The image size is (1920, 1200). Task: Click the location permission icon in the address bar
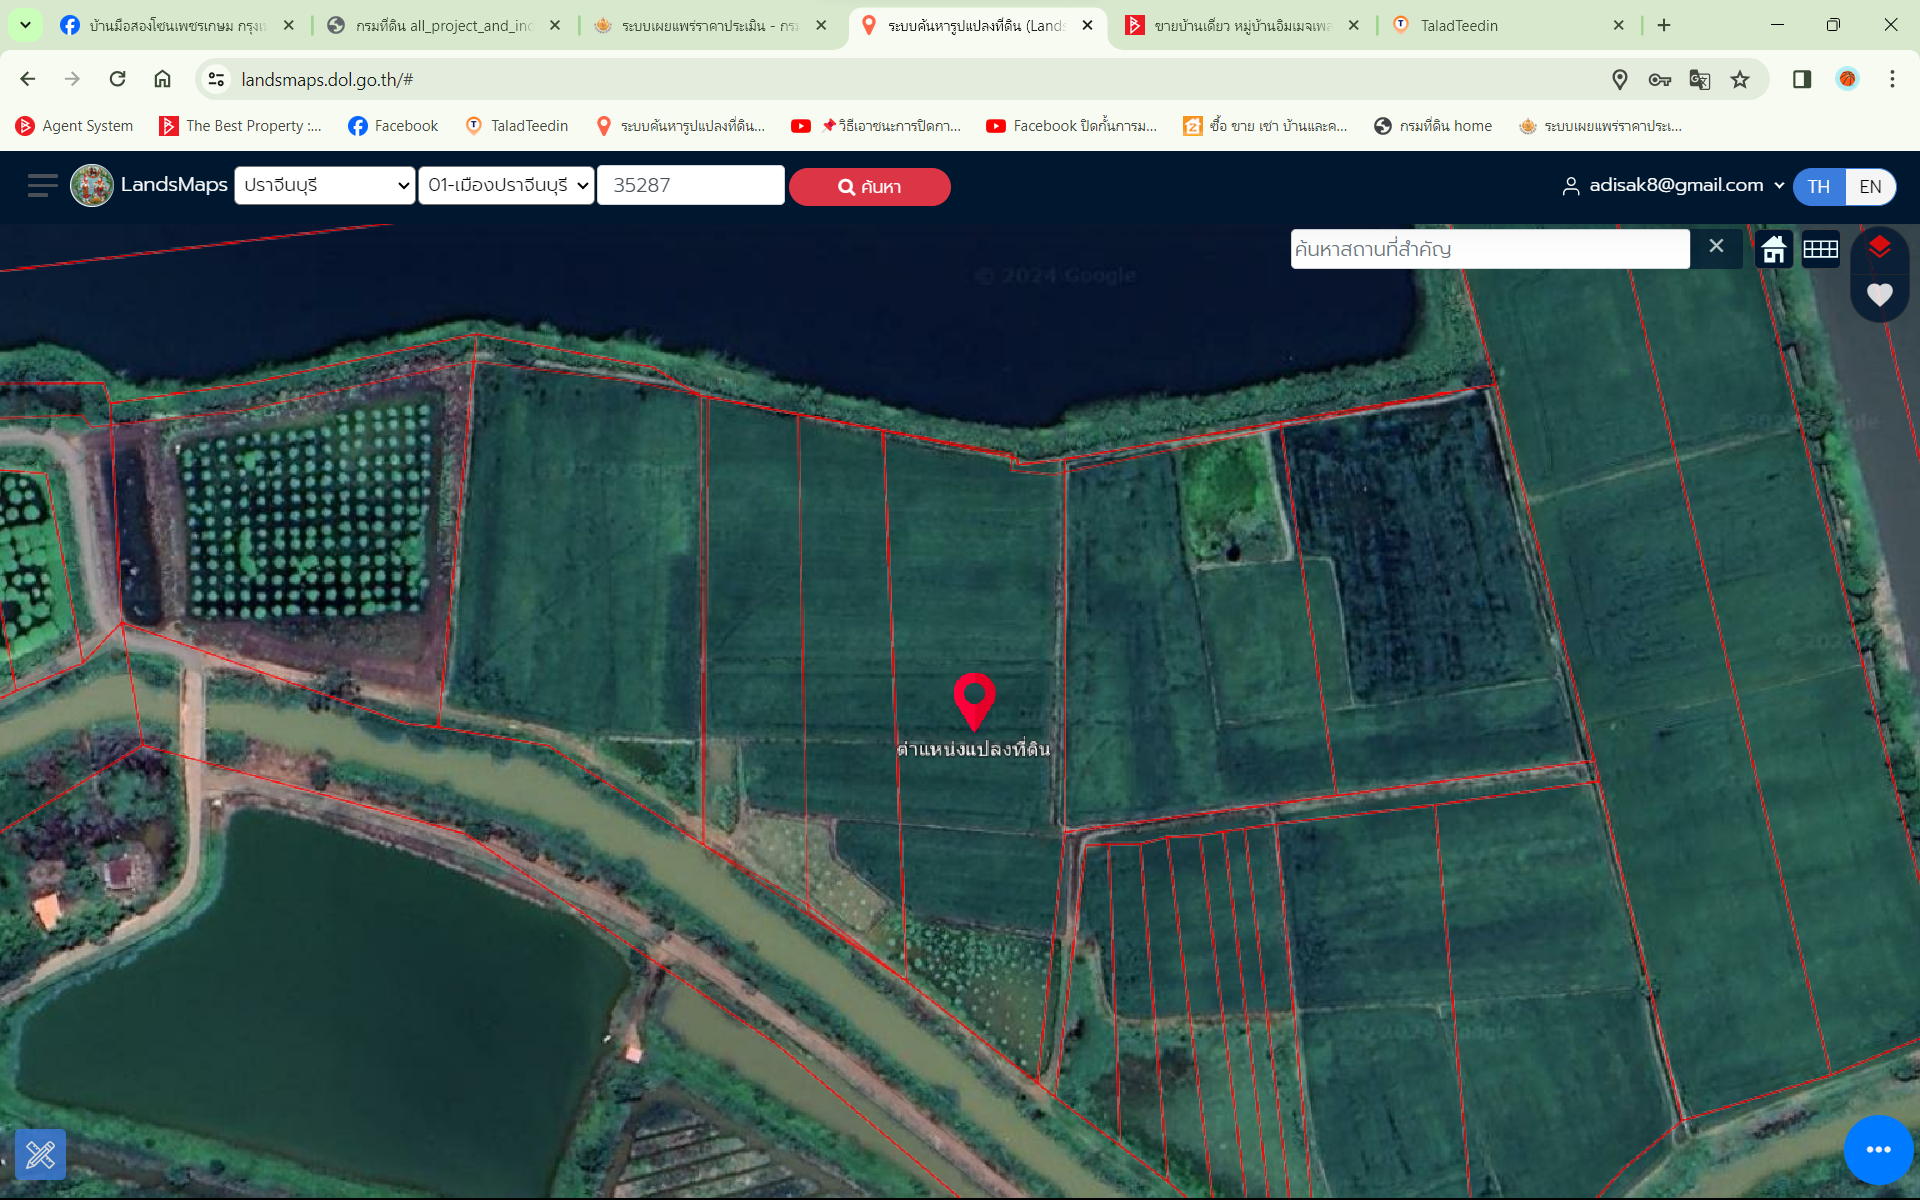1620,79
